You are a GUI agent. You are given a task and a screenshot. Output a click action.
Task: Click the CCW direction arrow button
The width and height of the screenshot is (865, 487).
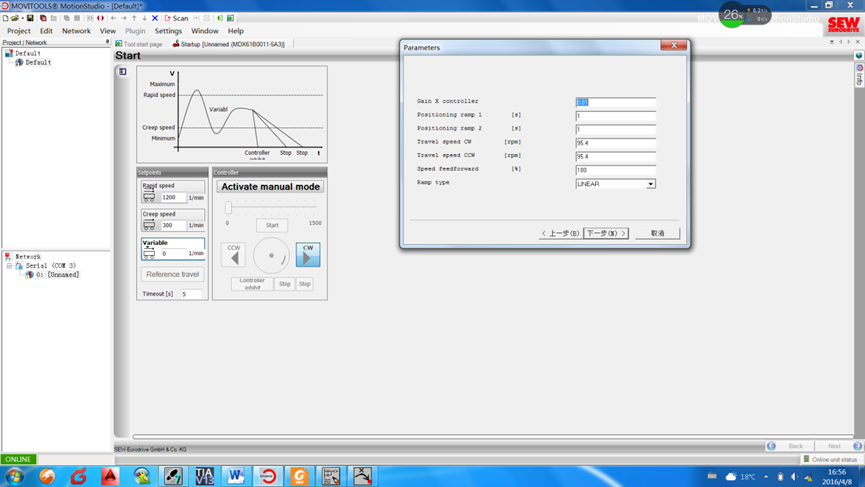click(234, 255)
